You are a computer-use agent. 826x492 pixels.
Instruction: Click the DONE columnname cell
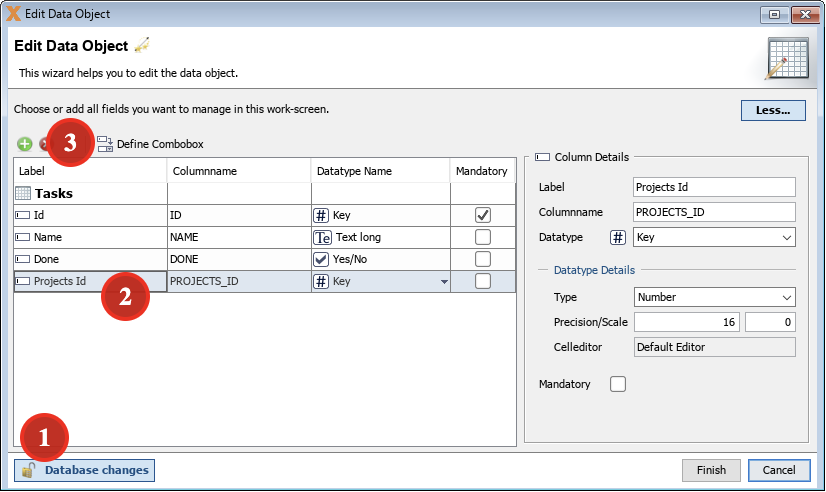239,259
